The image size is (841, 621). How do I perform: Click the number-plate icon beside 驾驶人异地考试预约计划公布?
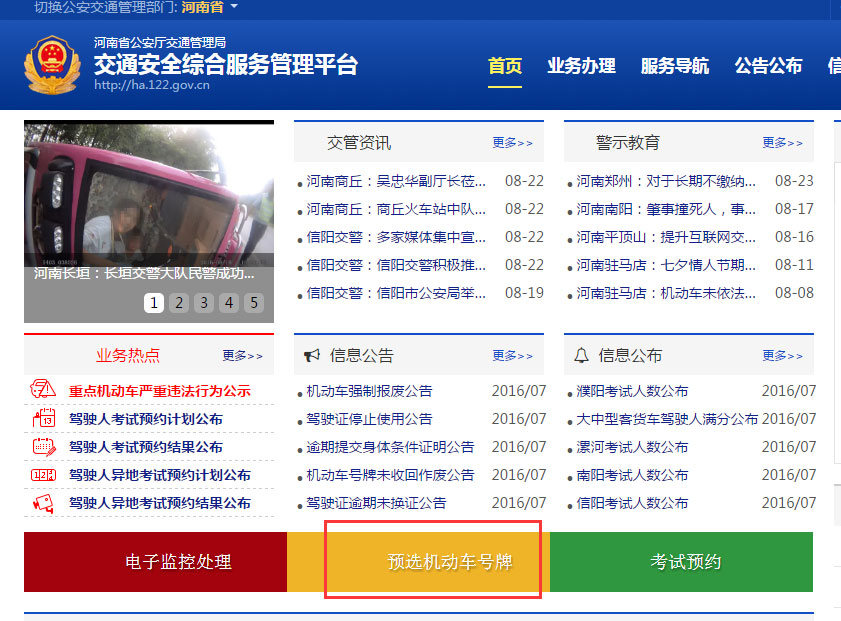pyautogui.click(x=41, y=475)
